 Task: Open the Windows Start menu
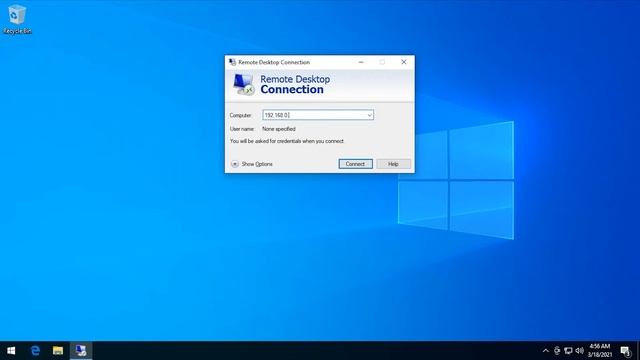click(11, 351)
